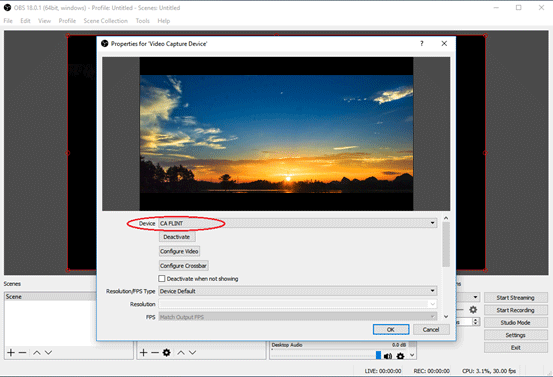Open the Resolution/FPS Type dropdown
The image size is (553, 377).
click(298, 291)
